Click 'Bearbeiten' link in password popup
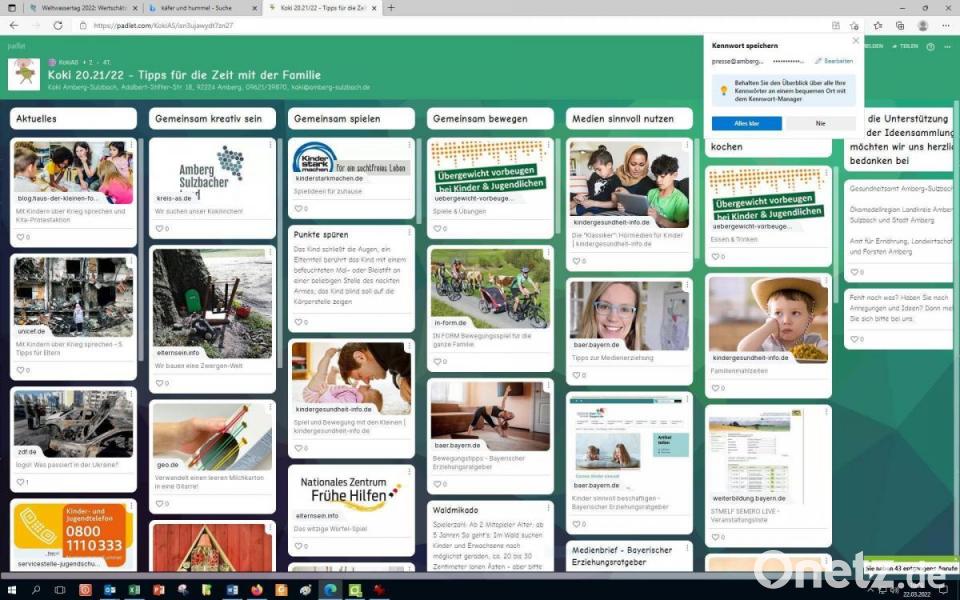Image resolution: width=960 pixels, height=600 pixels. click(834, 61)
